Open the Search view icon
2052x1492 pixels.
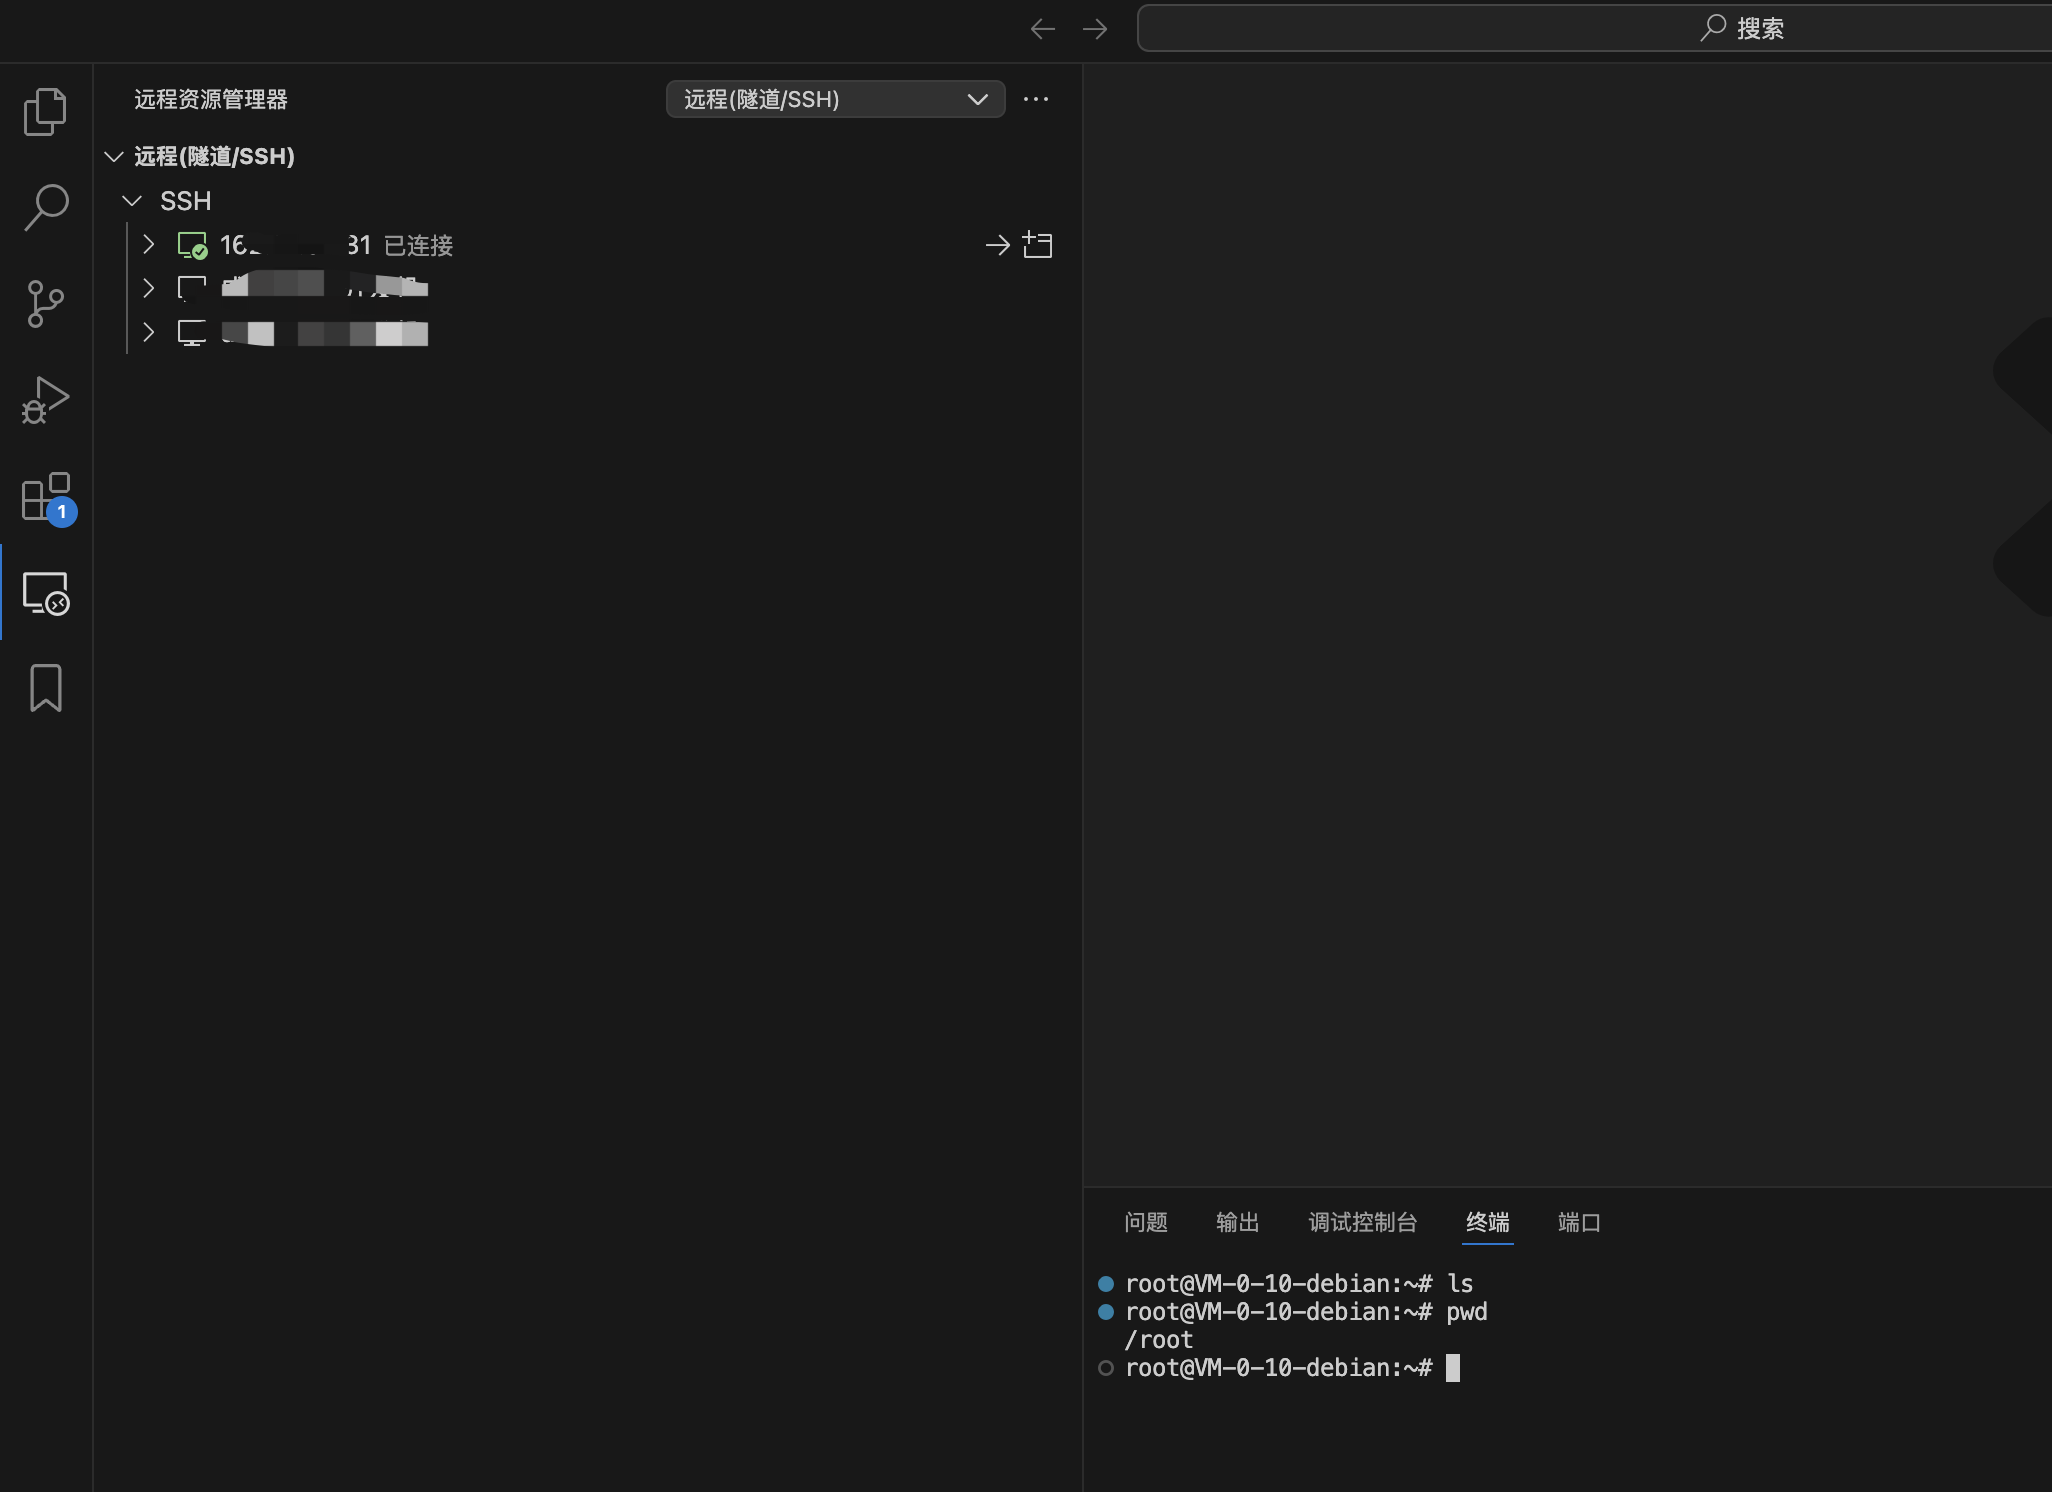click(45, 207)
